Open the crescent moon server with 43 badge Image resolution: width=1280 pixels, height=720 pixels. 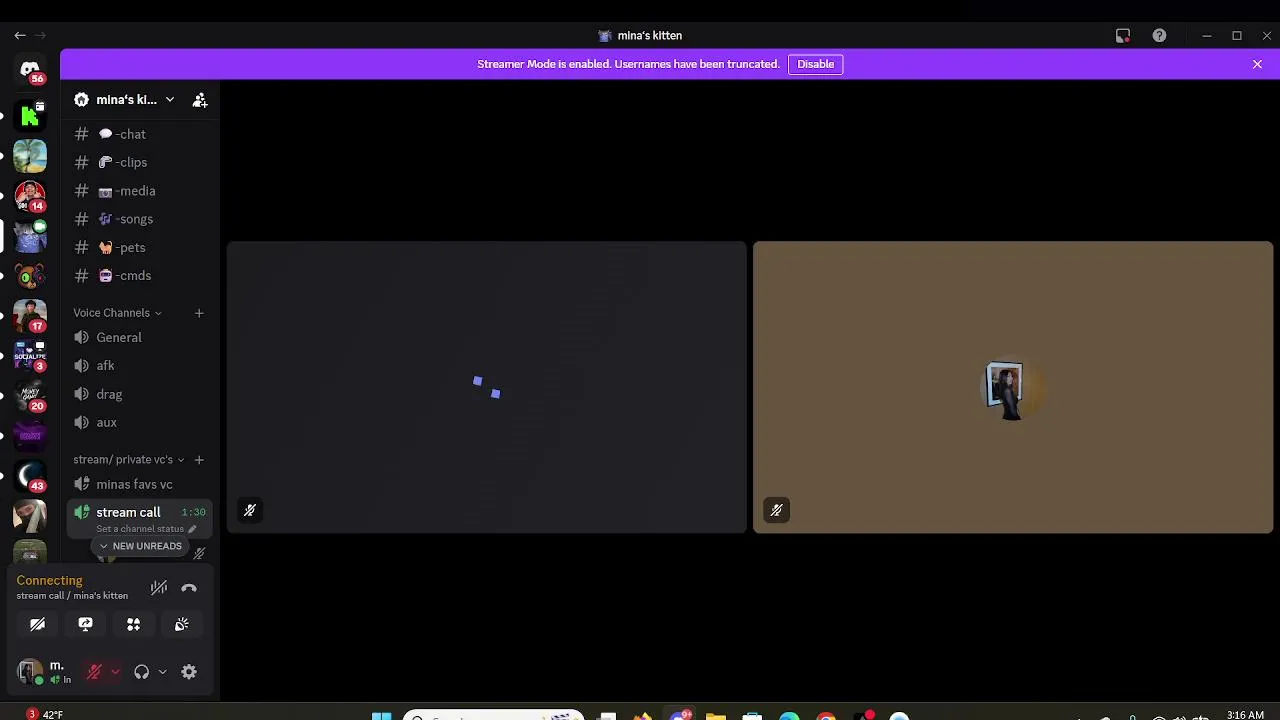[30, 476]
